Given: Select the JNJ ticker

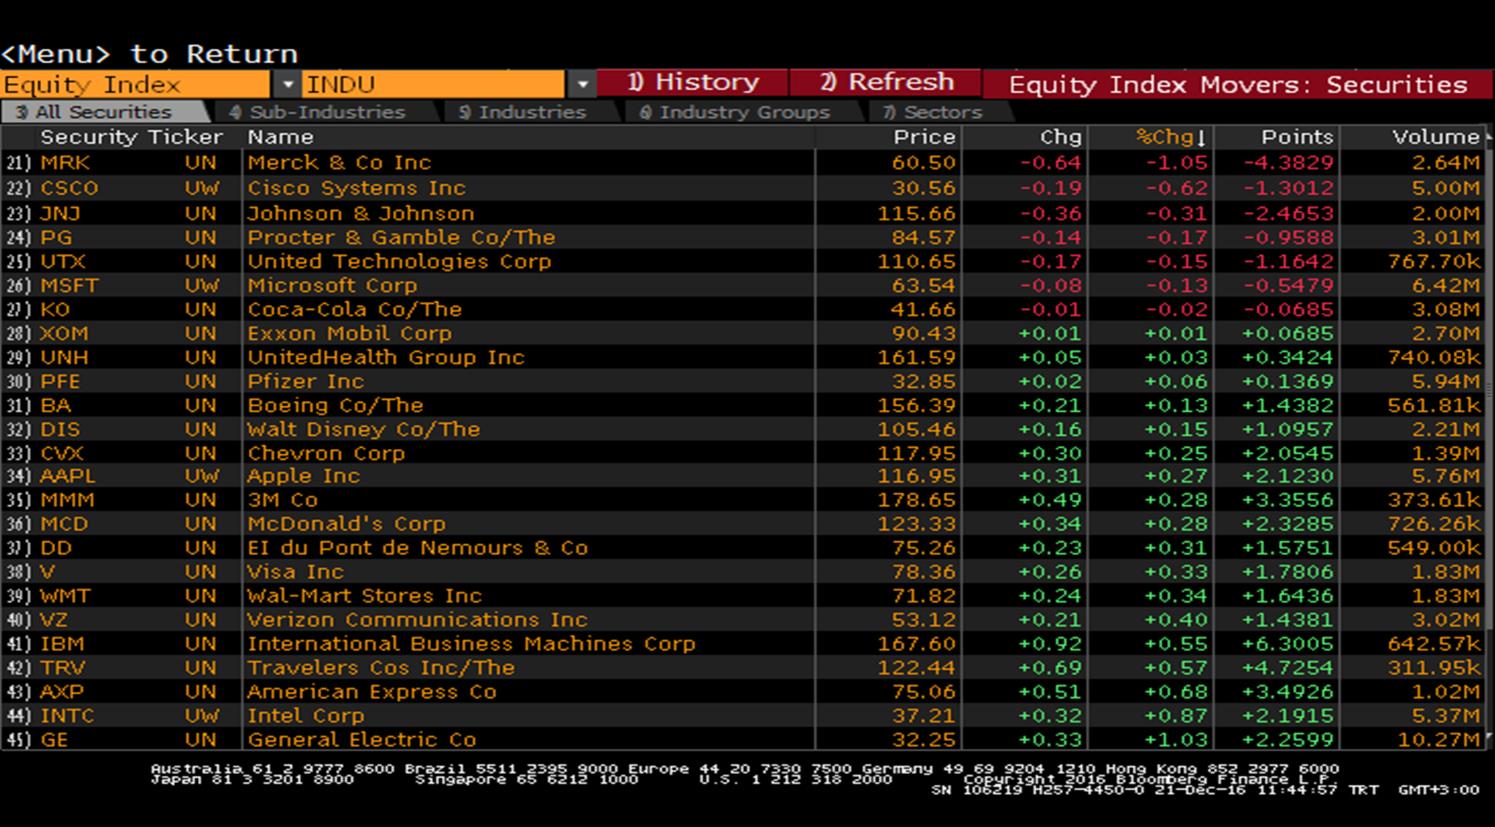Looking at the screenshot, I should (61, 213).
